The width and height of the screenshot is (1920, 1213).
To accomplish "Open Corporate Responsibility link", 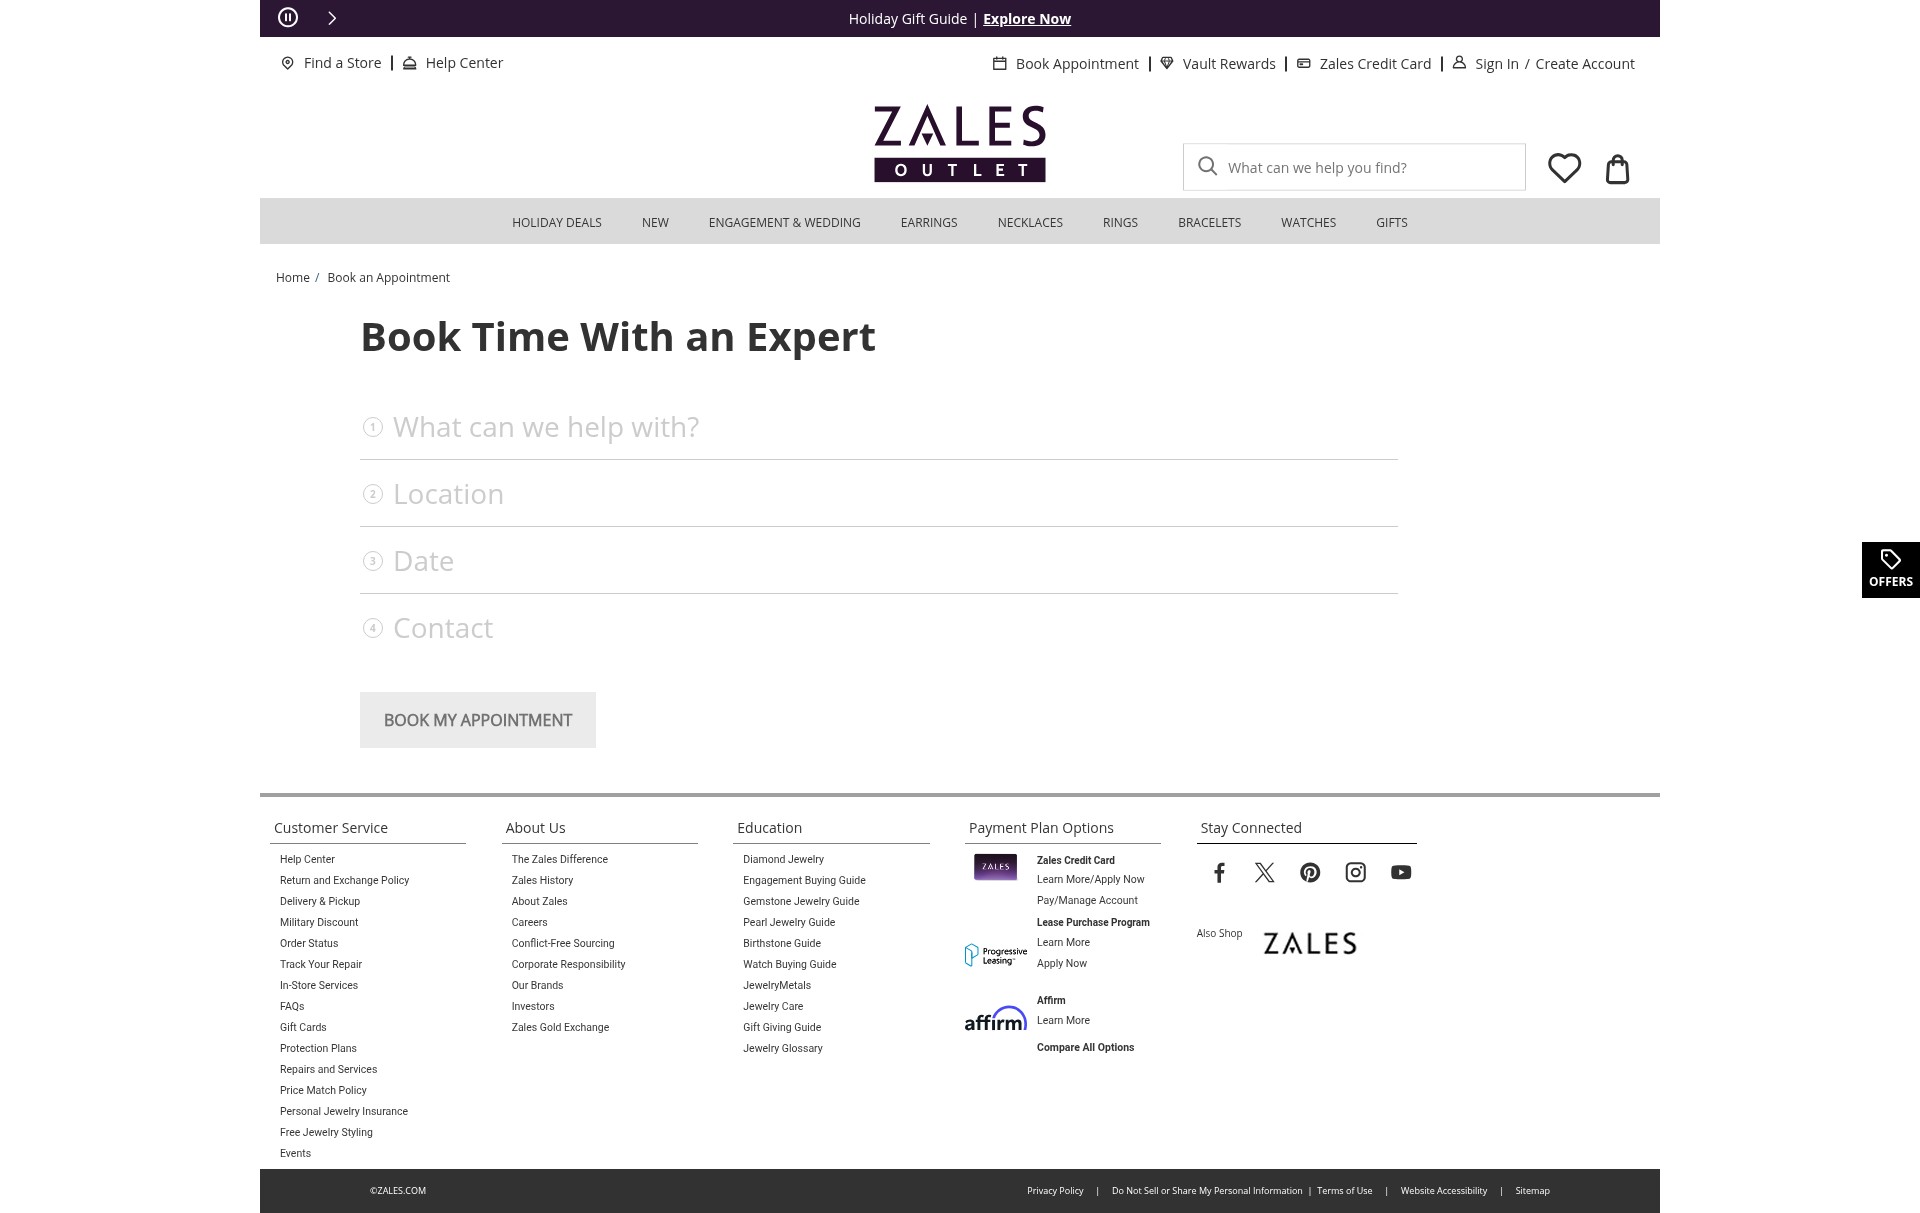I will tap(568, 964).
